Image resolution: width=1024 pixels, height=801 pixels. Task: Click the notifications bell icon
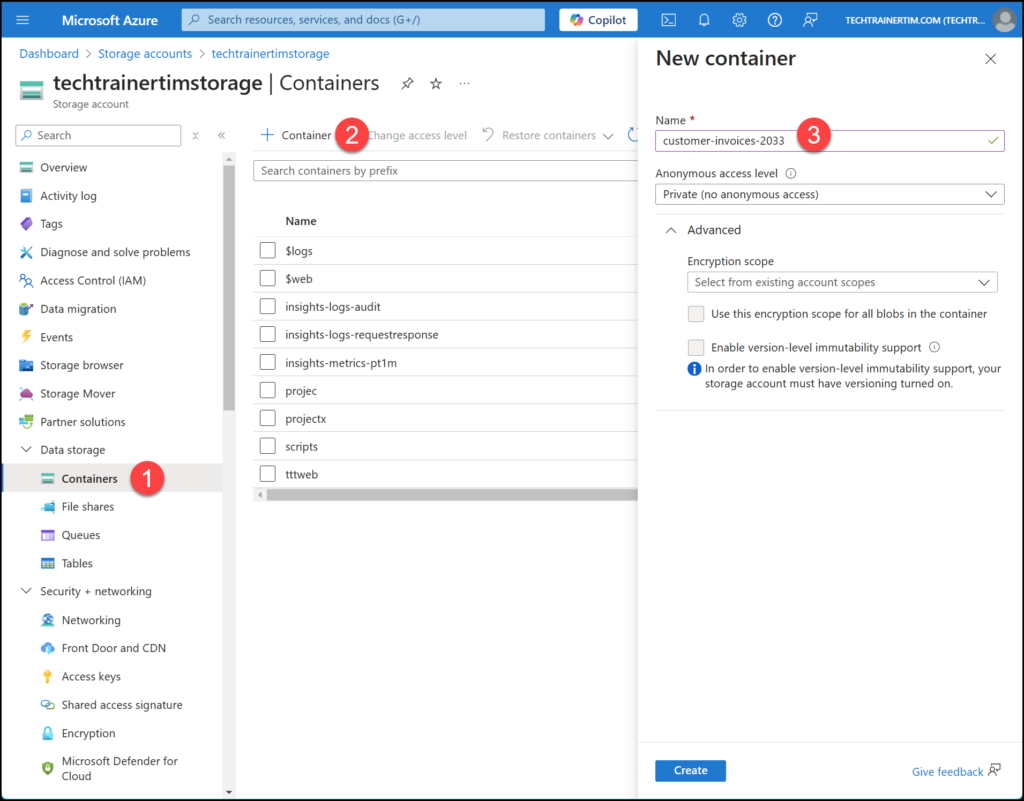point(704,20)
